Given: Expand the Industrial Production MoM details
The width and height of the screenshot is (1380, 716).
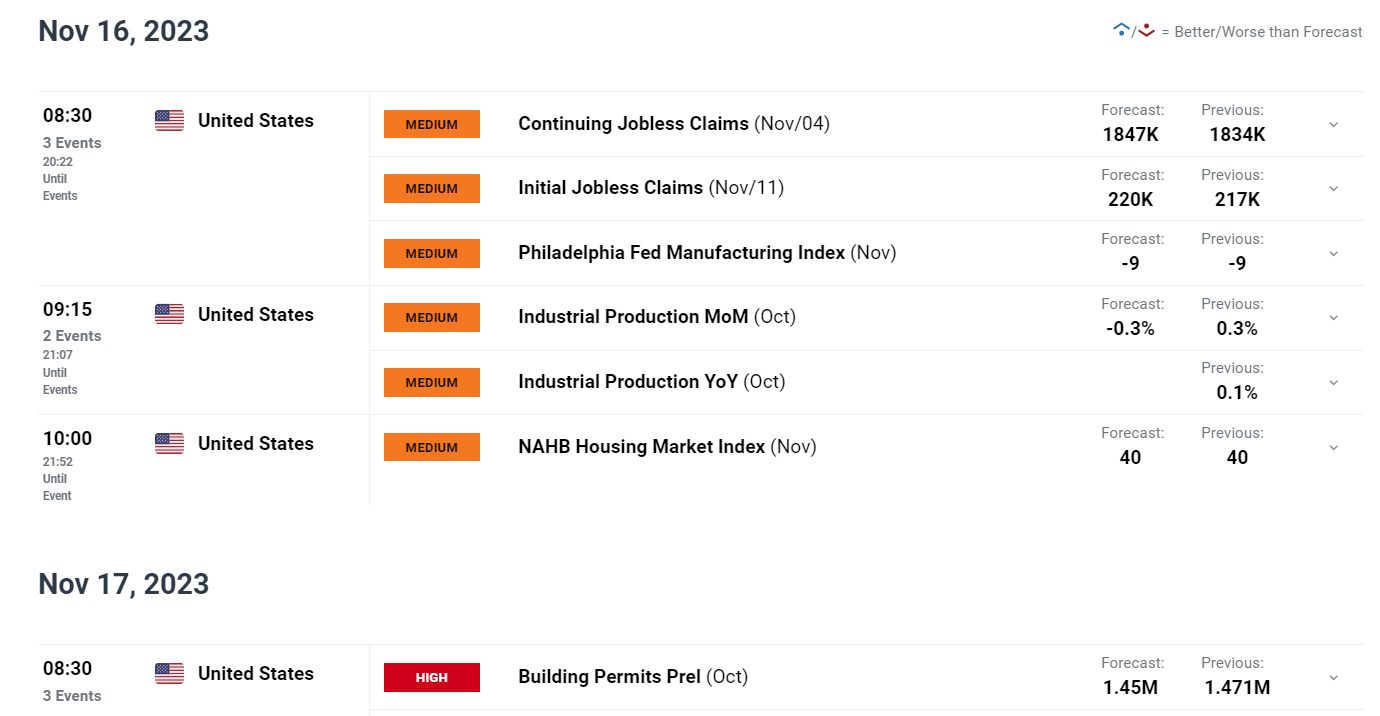Looking at the screenshot, I should [1333, 317].
